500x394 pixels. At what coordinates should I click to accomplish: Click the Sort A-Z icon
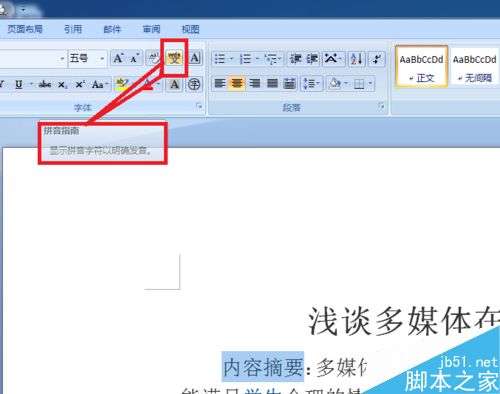pyautogui.click(x=357, y=59)
